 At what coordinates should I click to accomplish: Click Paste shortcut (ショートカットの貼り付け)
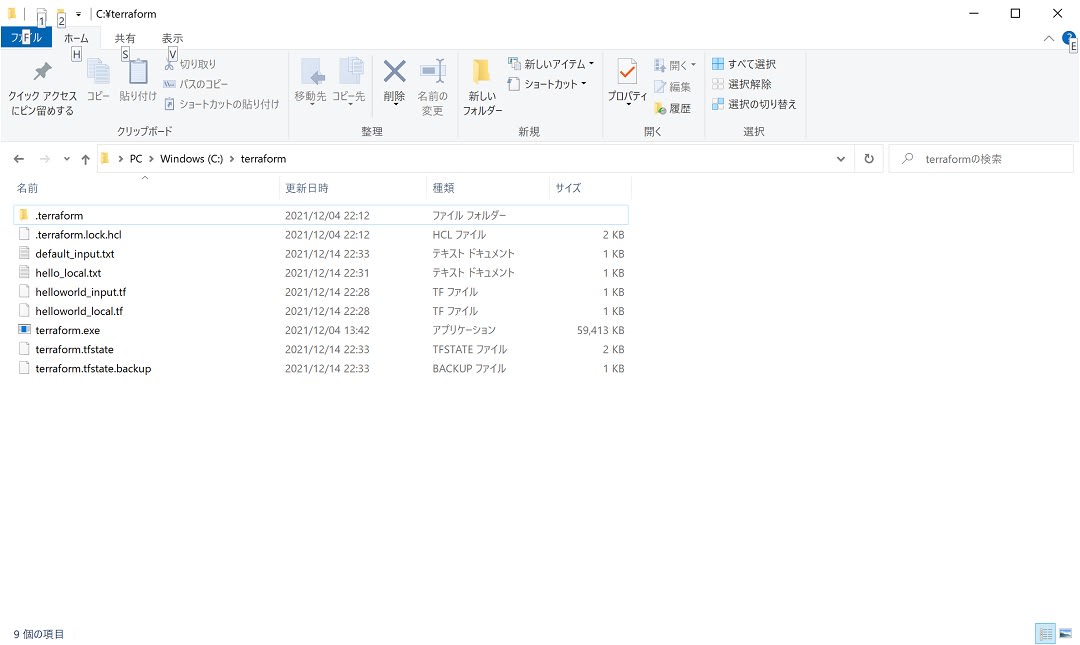point(221,104)
